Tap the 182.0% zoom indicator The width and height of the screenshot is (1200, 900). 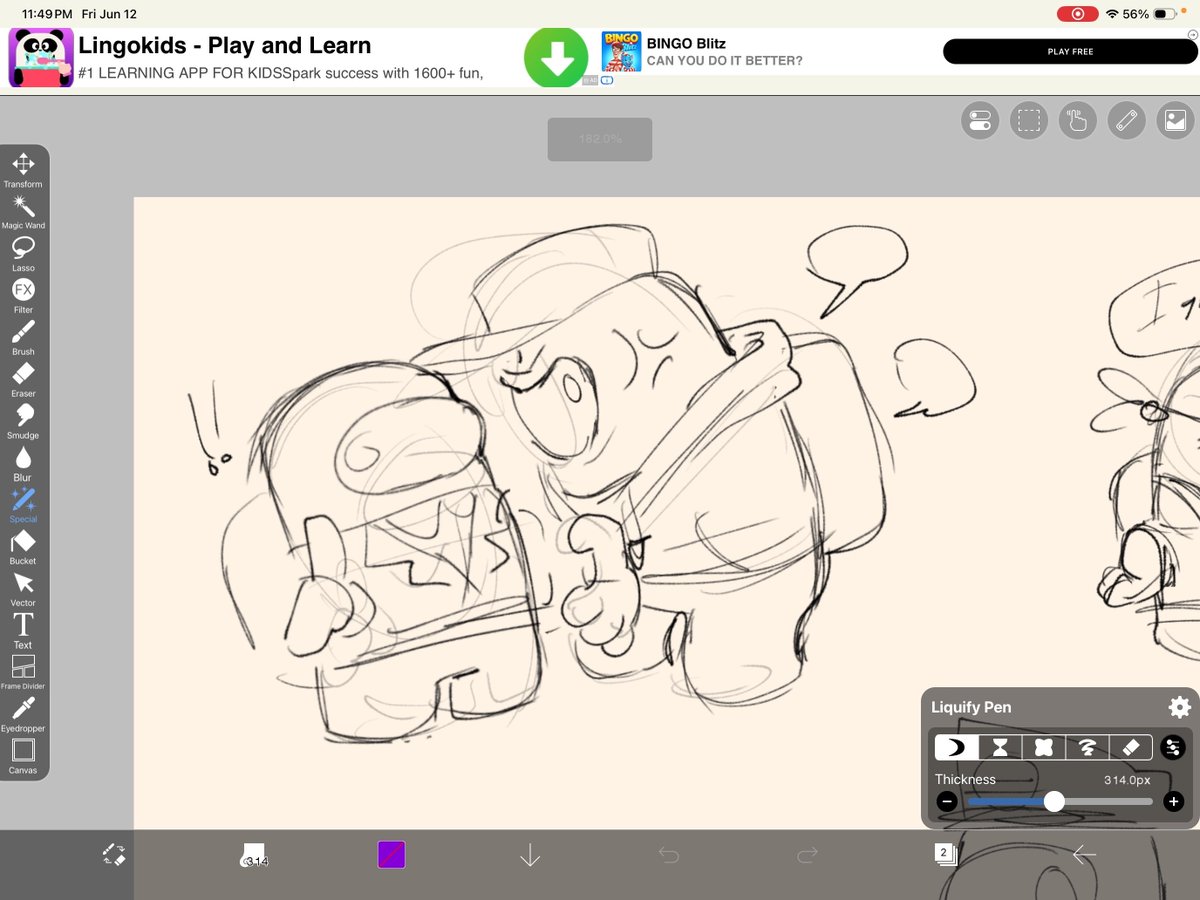coord(600,139)
